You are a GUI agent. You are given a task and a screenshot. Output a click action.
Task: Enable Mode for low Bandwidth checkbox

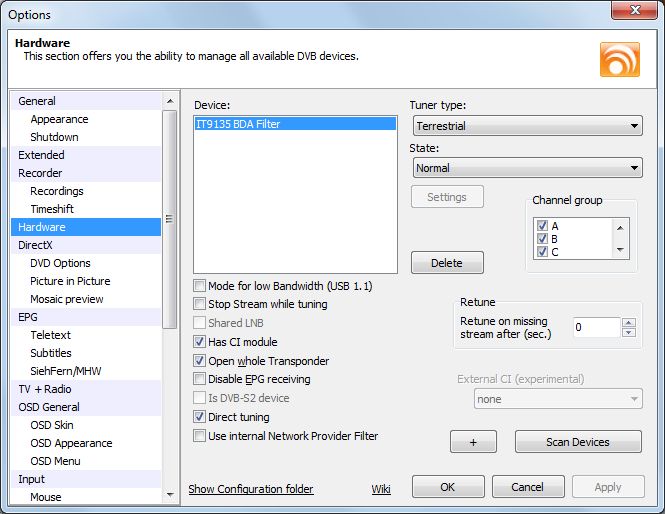[x=201, y=286]
